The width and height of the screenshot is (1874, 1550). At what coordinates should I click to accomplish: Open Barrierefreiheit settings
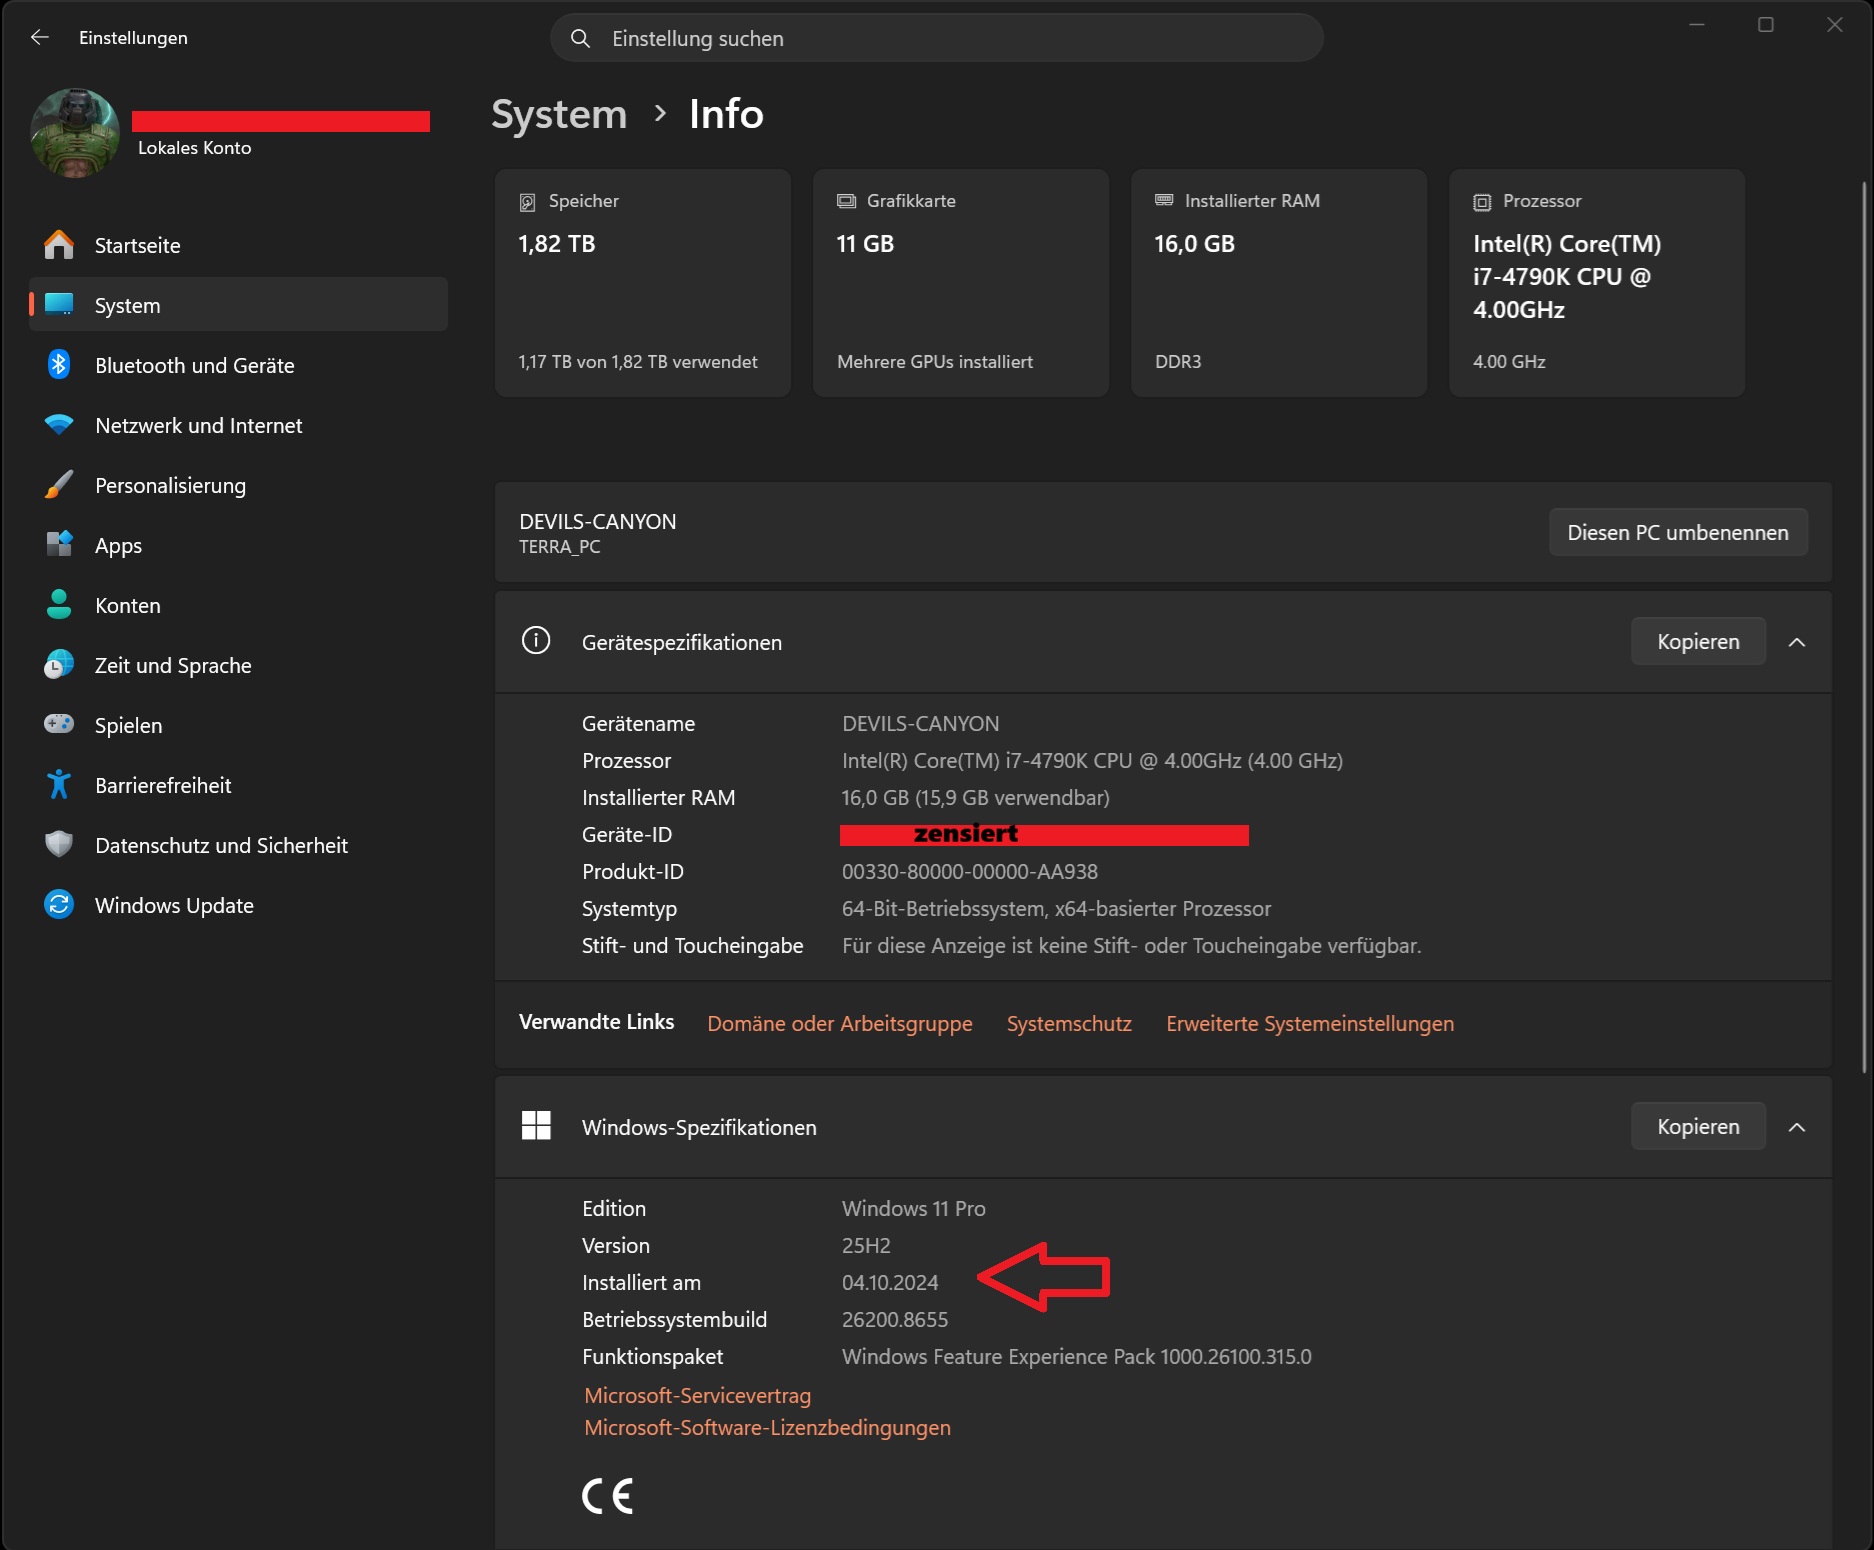point(238,785)
